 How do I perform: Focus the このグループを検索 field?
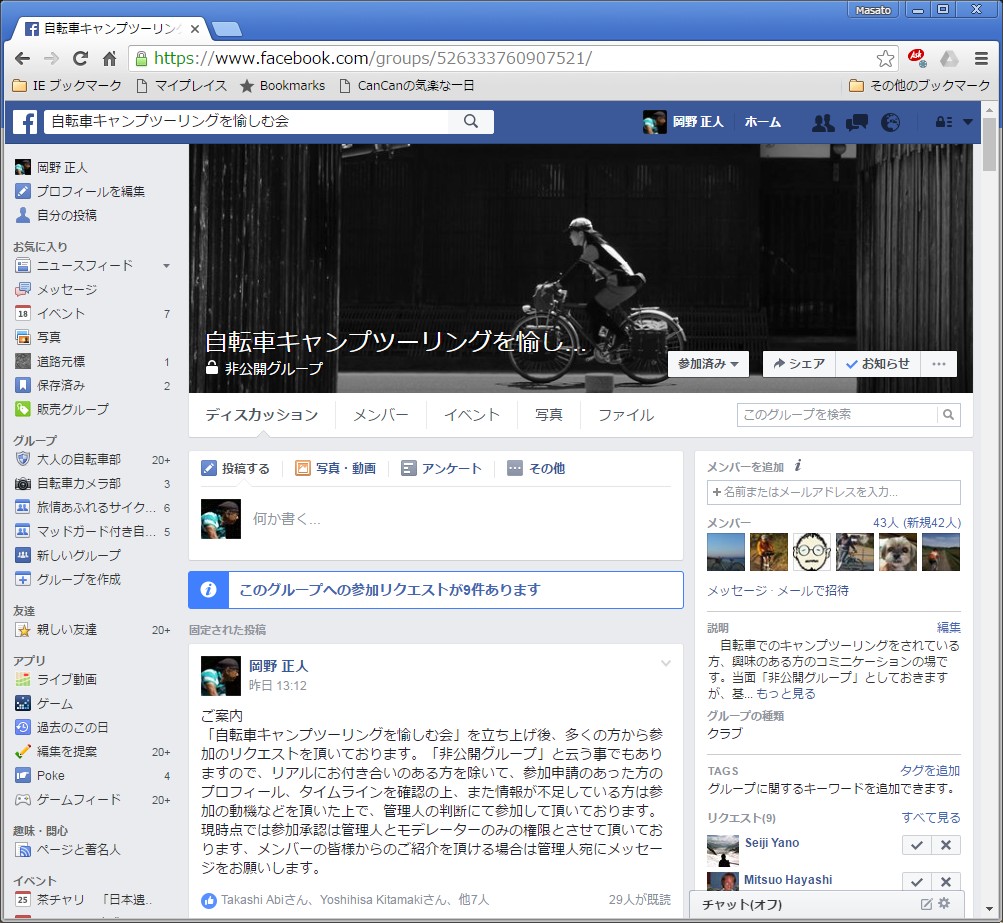click(837, 414)
